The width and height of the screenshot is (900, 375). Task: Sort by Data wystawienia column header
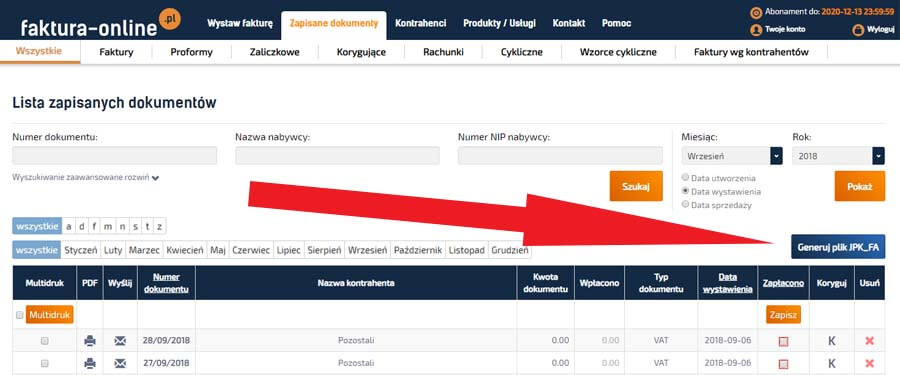coord(727,283)
